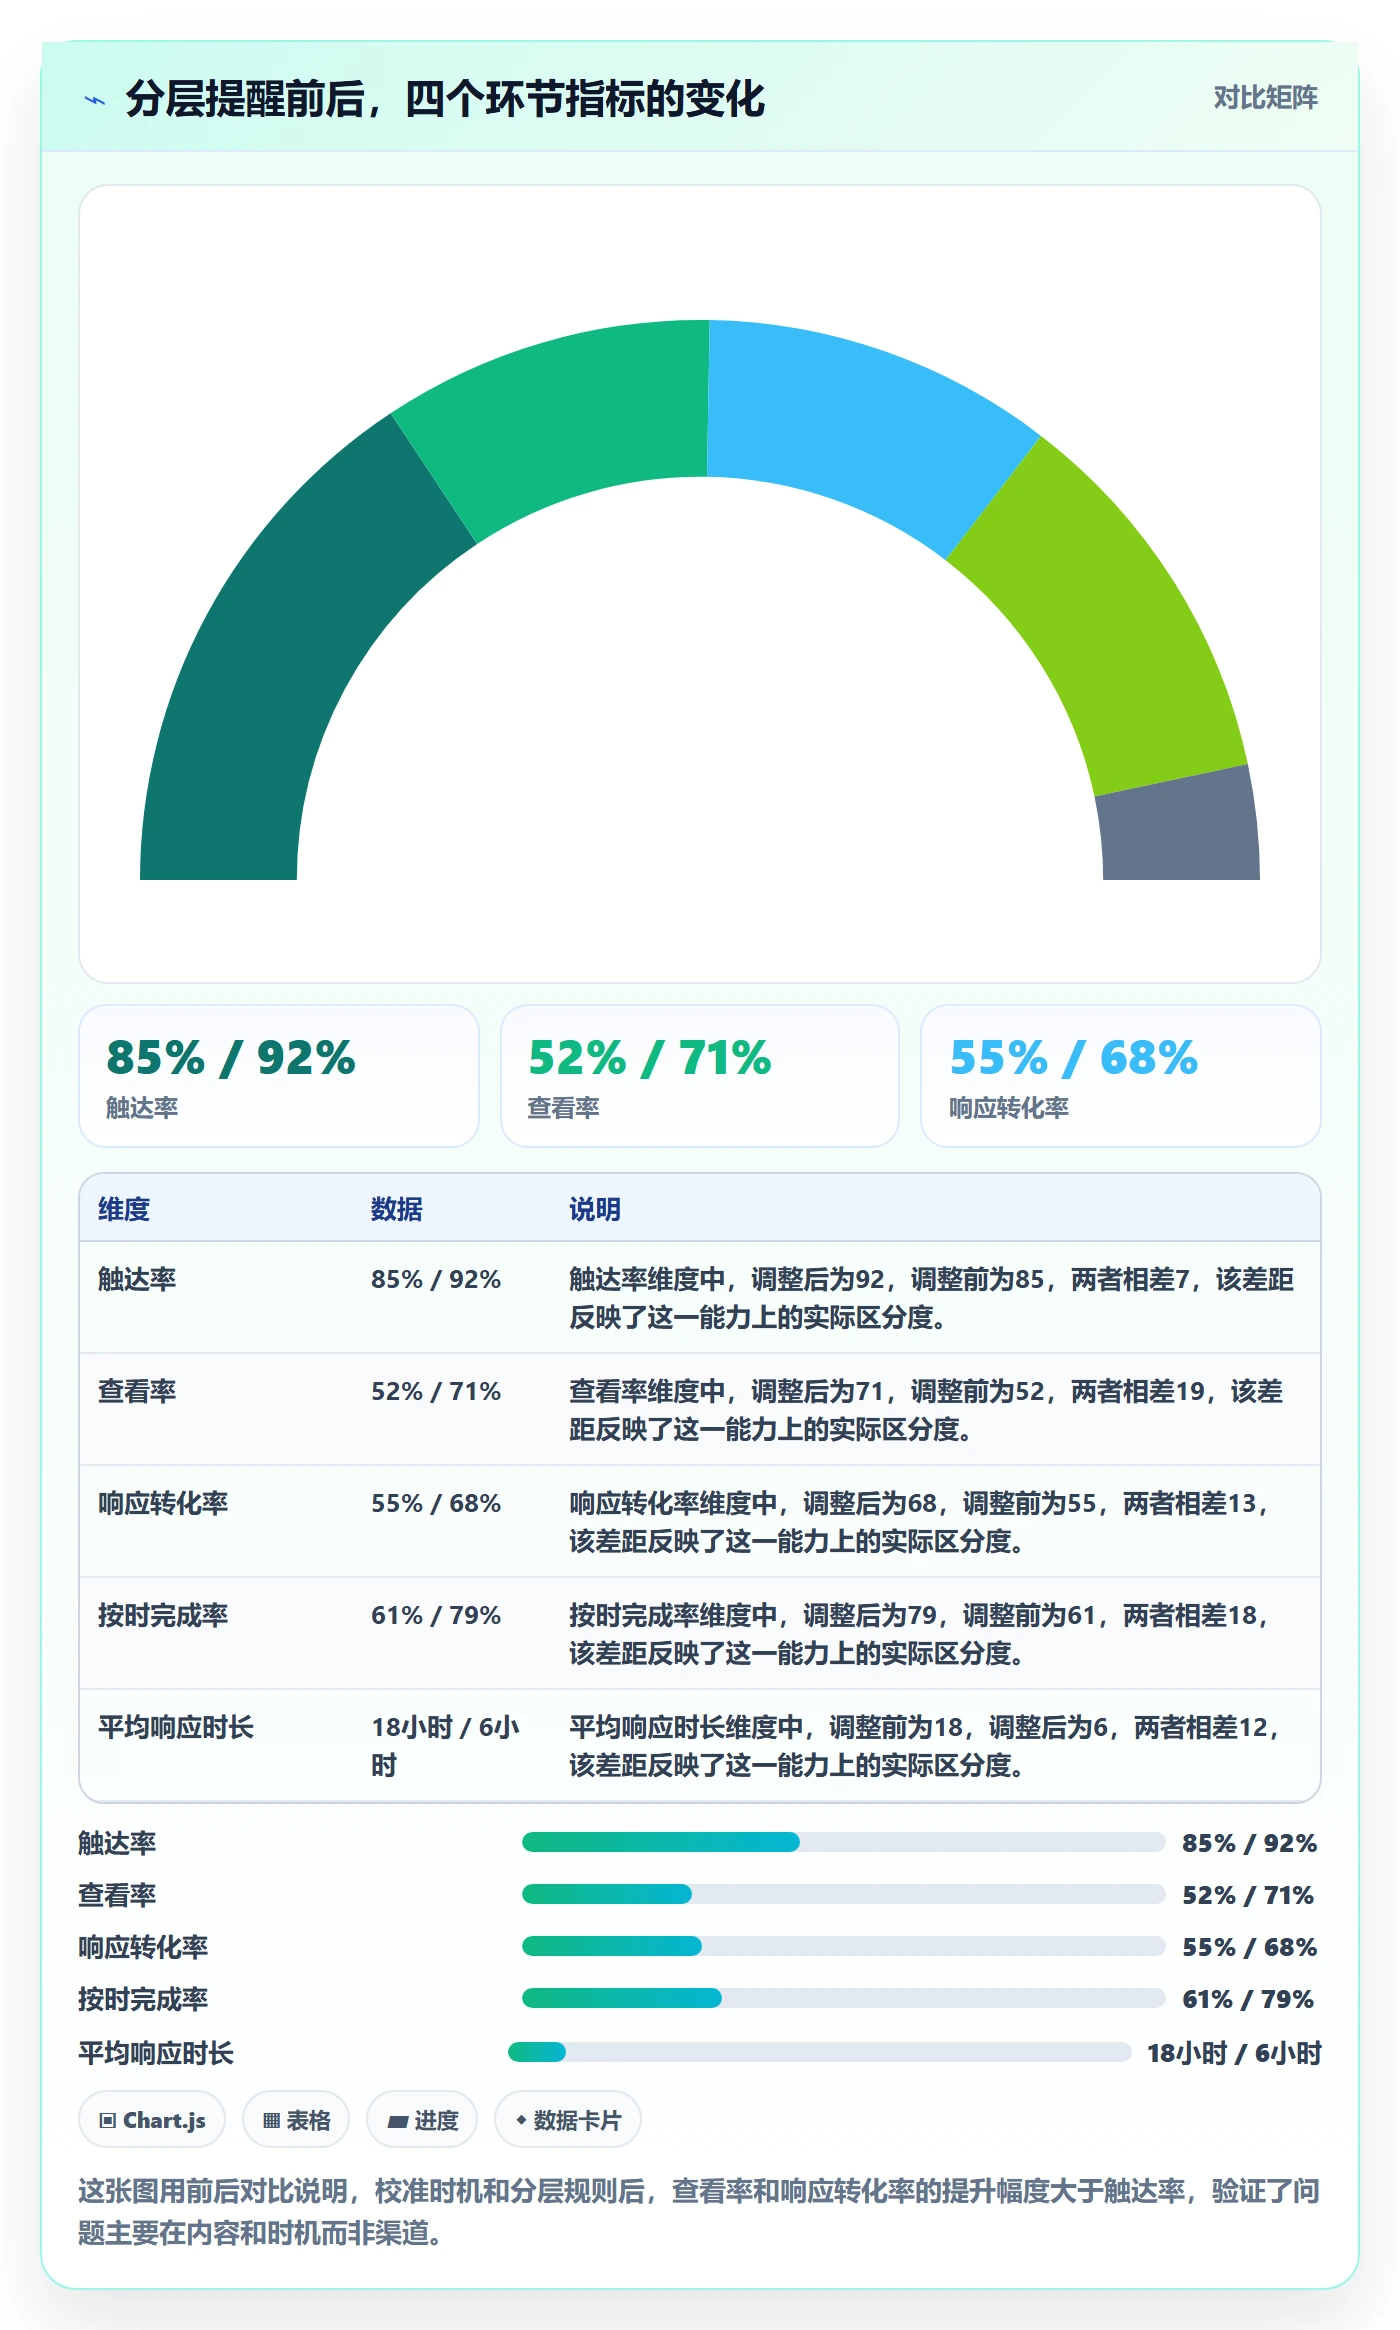Click the 对比矩阵 label in header
Viewport: 1400px width, 2330px height.
pyautogui.click(x=1265, y=98)
